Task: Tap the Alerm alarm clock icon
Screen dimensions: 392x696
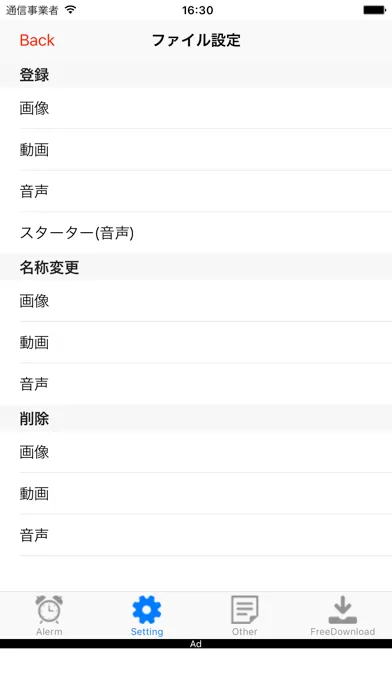Action: [x=49, y=609]
